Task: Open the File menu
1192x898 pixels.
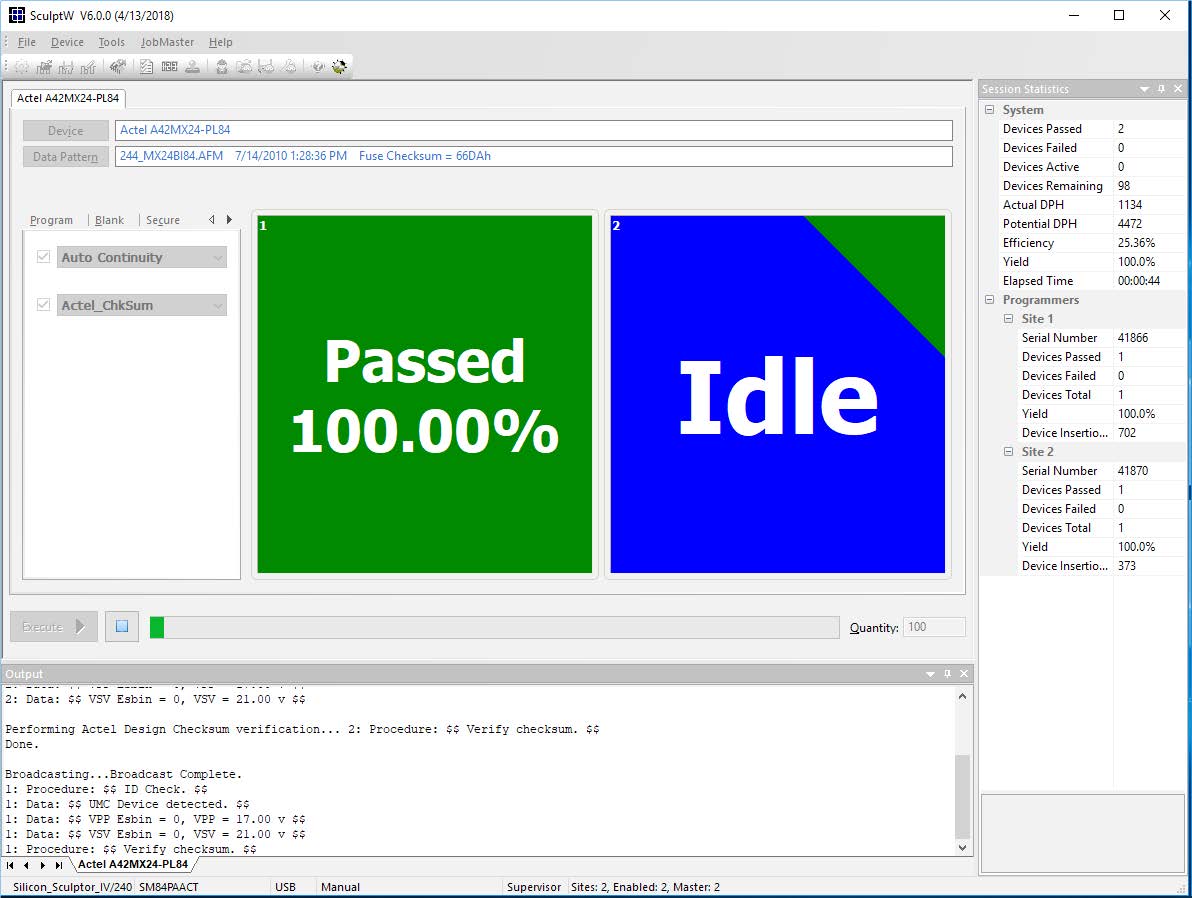Action: click(27, 42)
